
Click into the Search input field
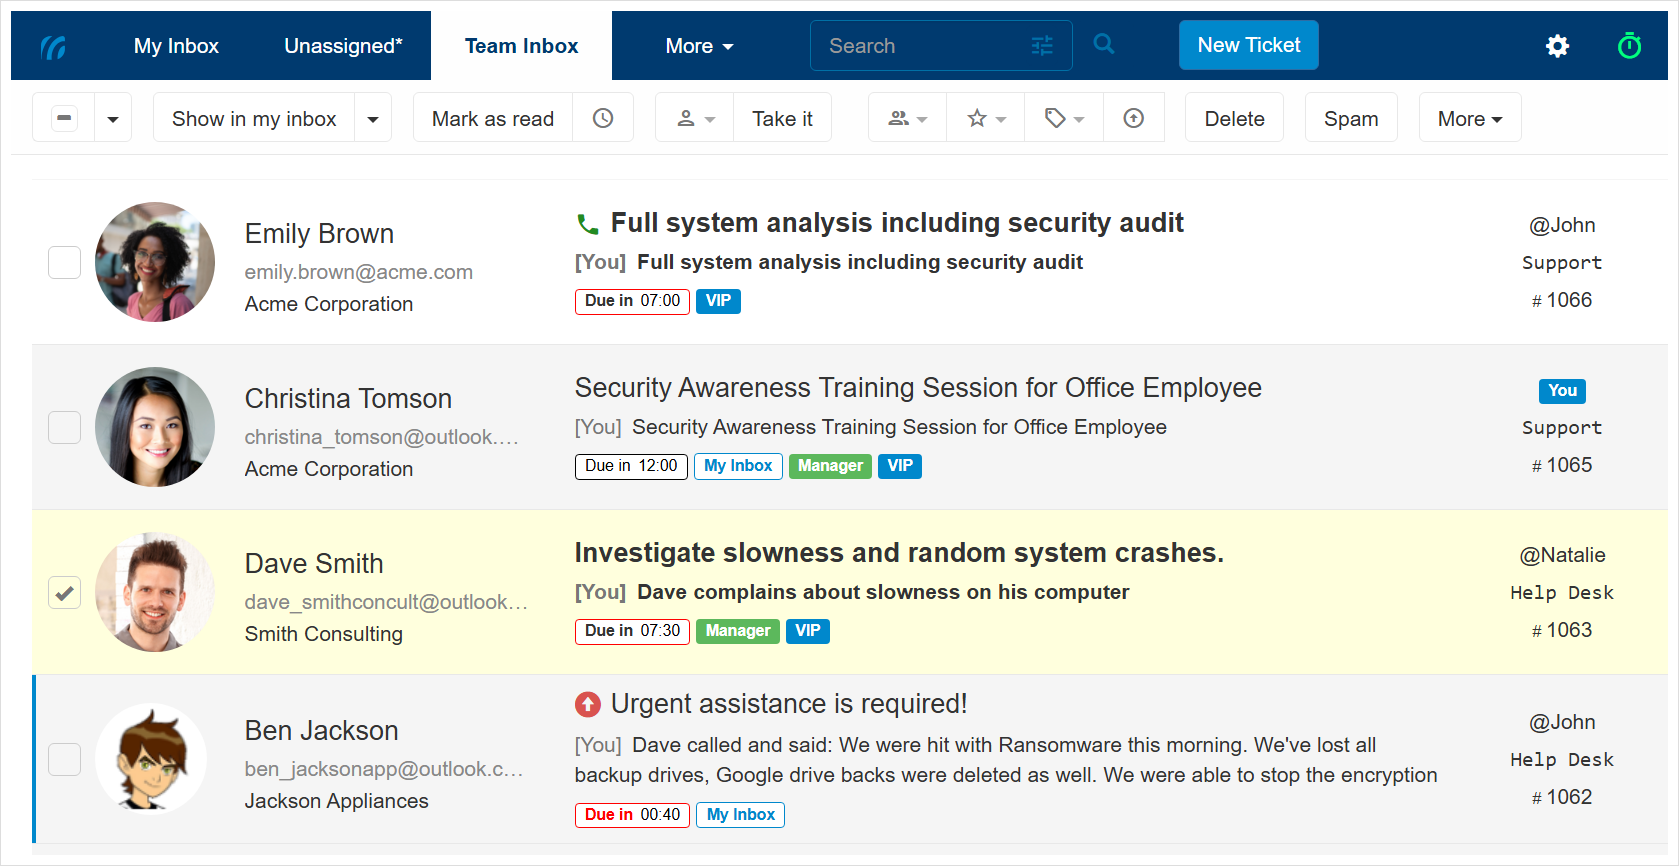(920, 46)
